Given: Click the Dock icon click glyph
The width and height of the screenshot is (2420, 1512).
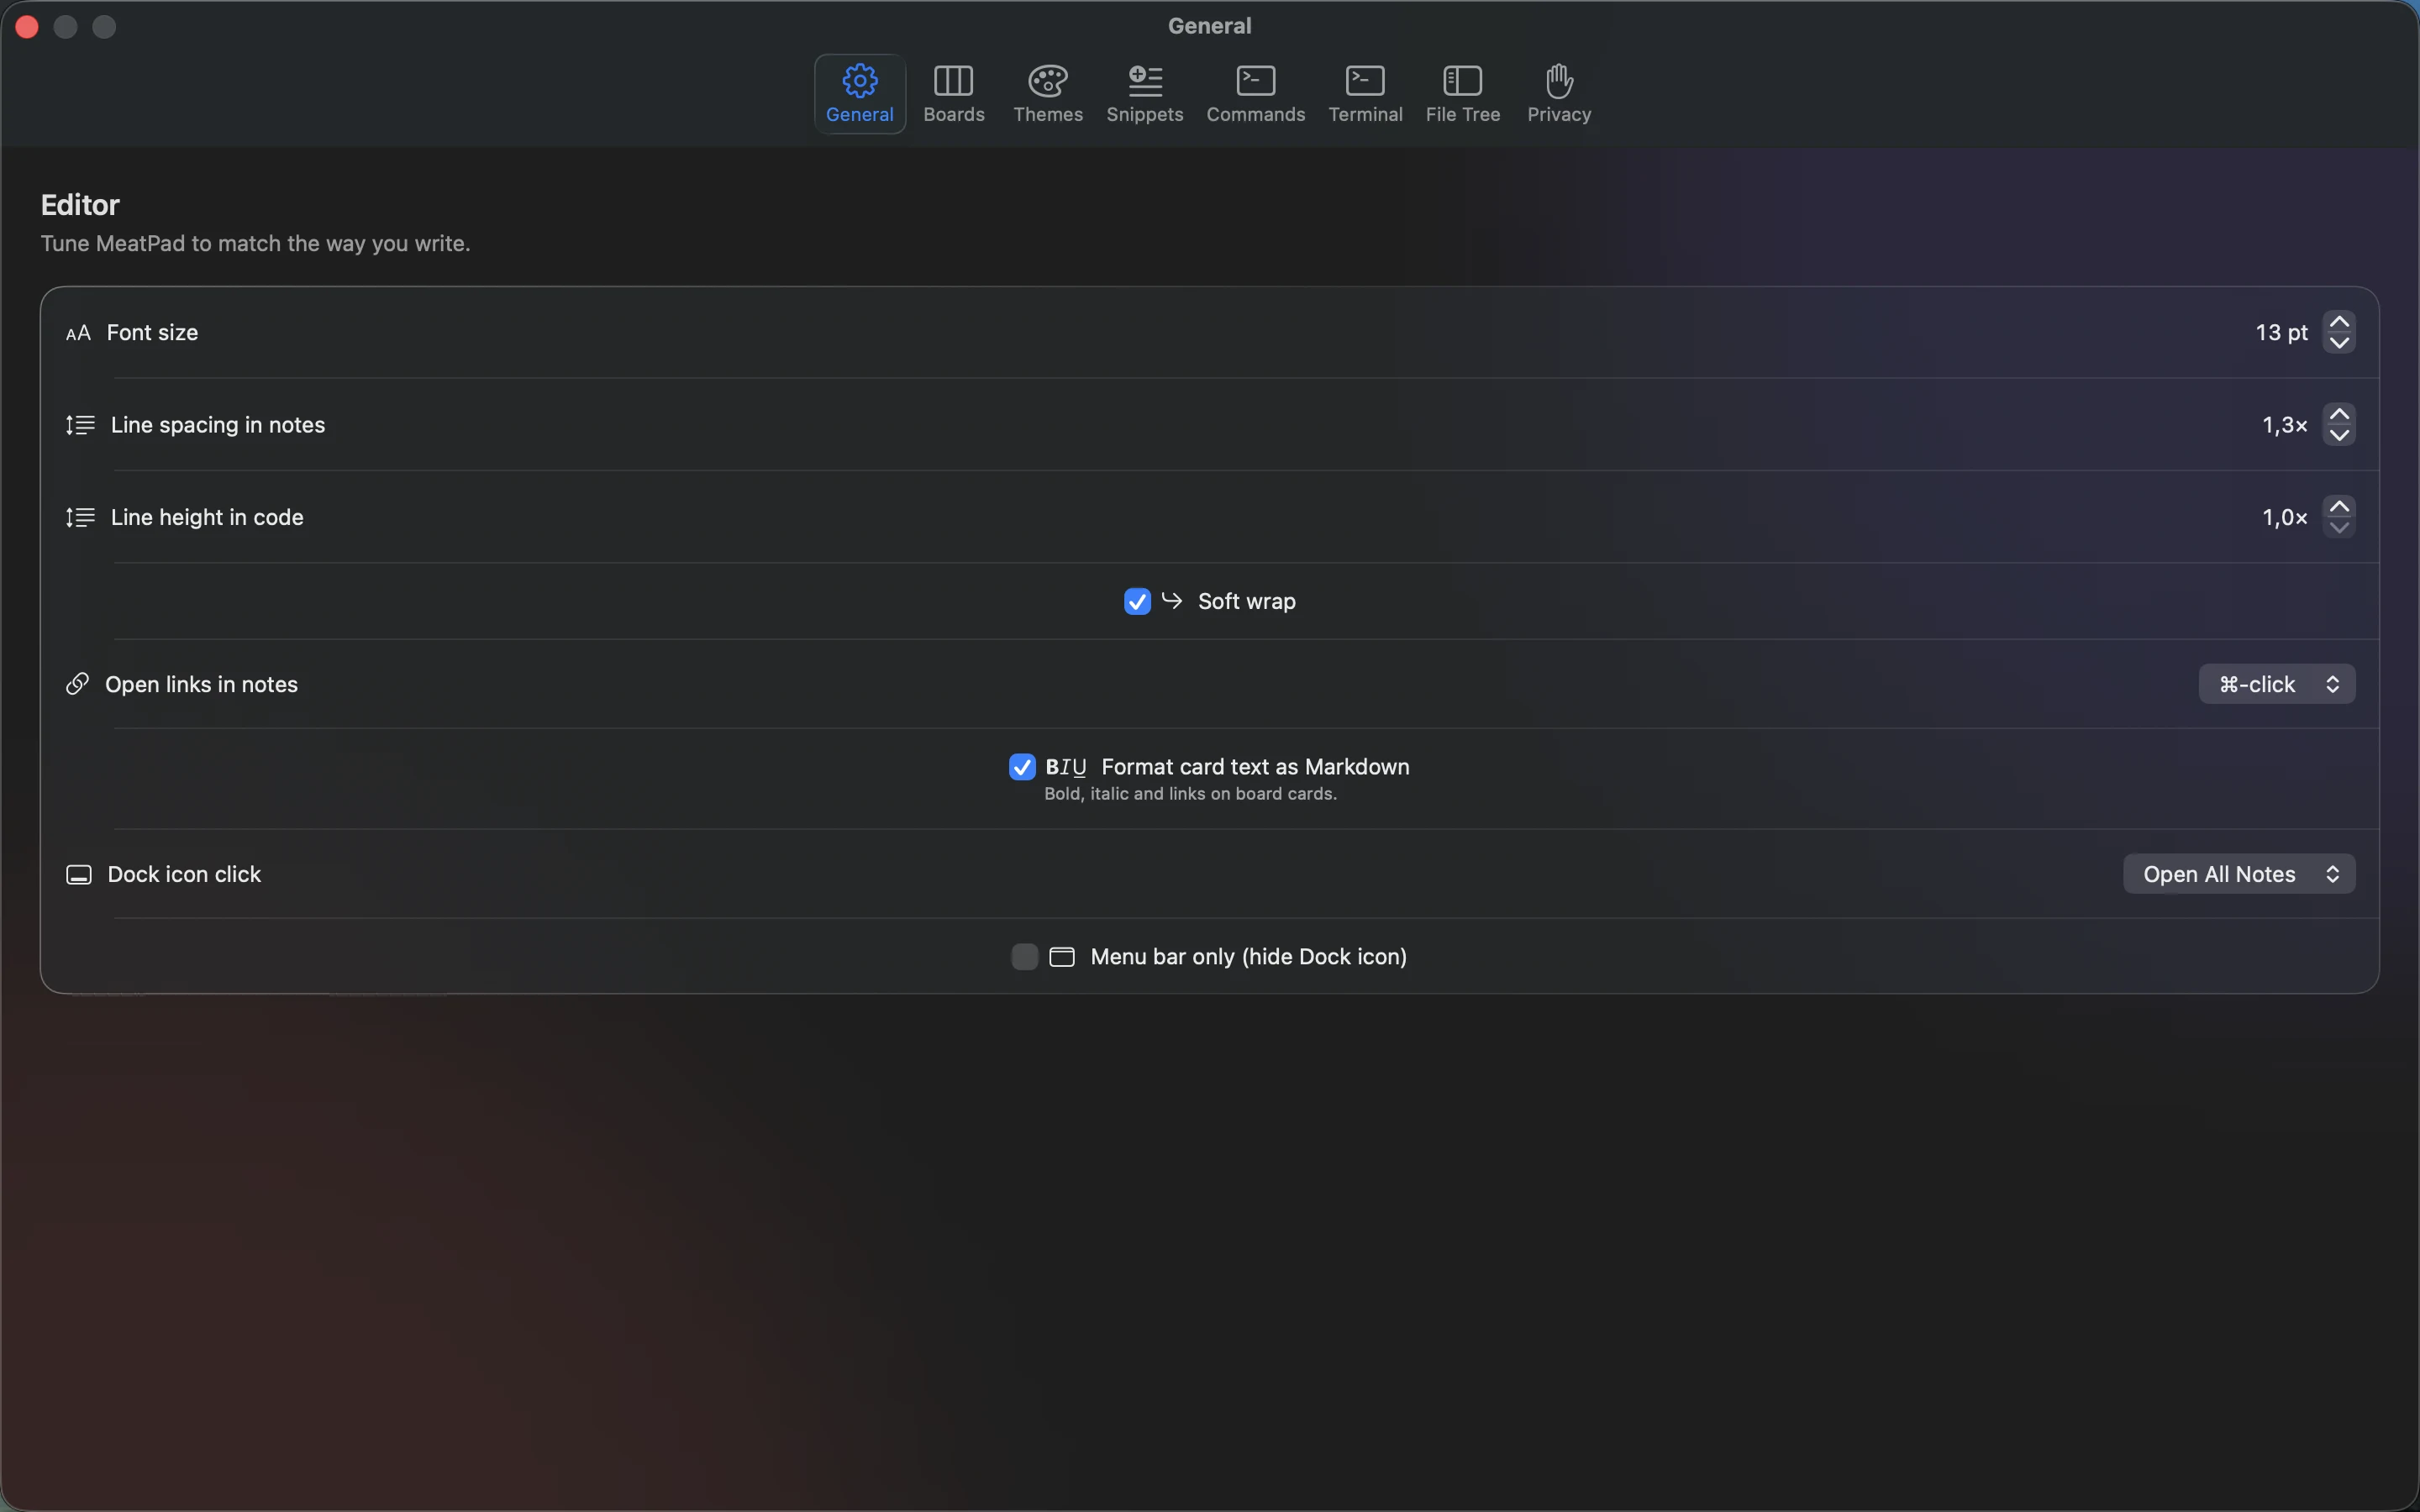Looking at the screenshot, I should coord(78,875).
